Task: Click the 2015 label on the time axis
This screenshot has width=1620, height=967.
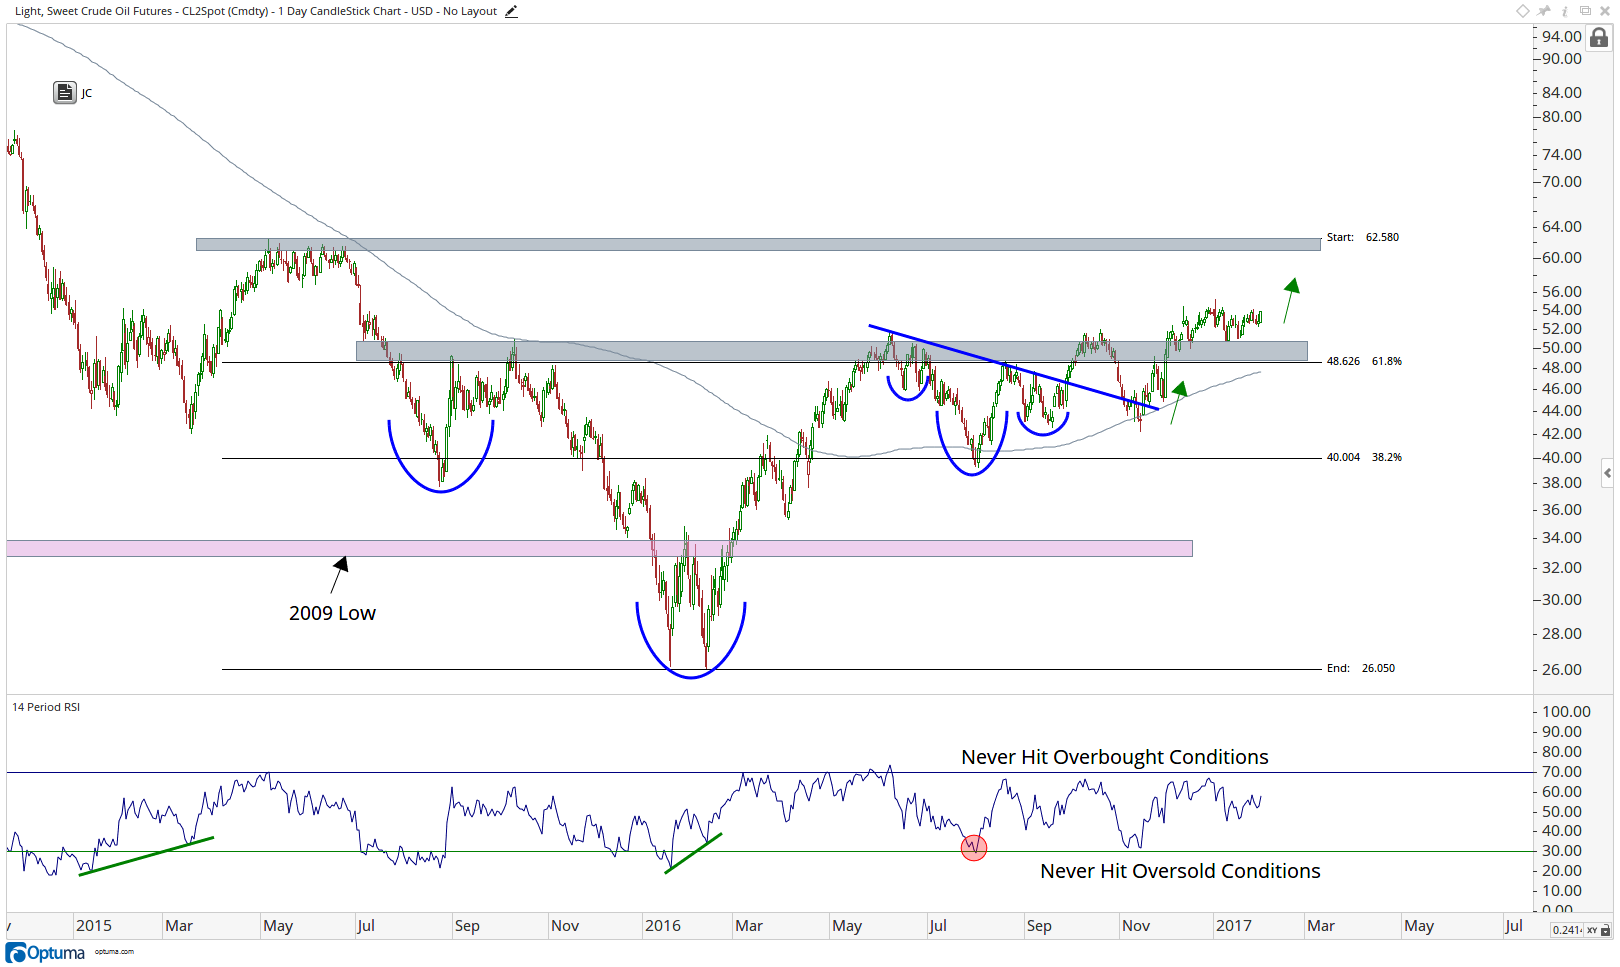Action: click(94, 926)
